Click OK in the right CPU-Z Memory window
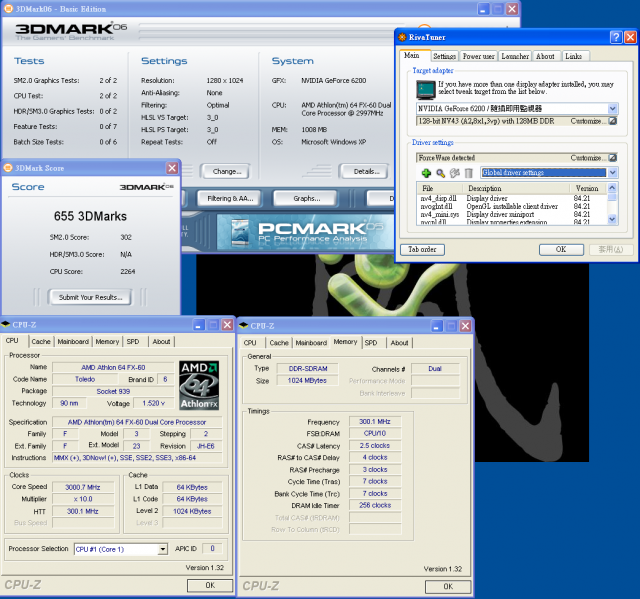This screenshot has height=599, width=640. pyautogui.click(x=448, y=586)
